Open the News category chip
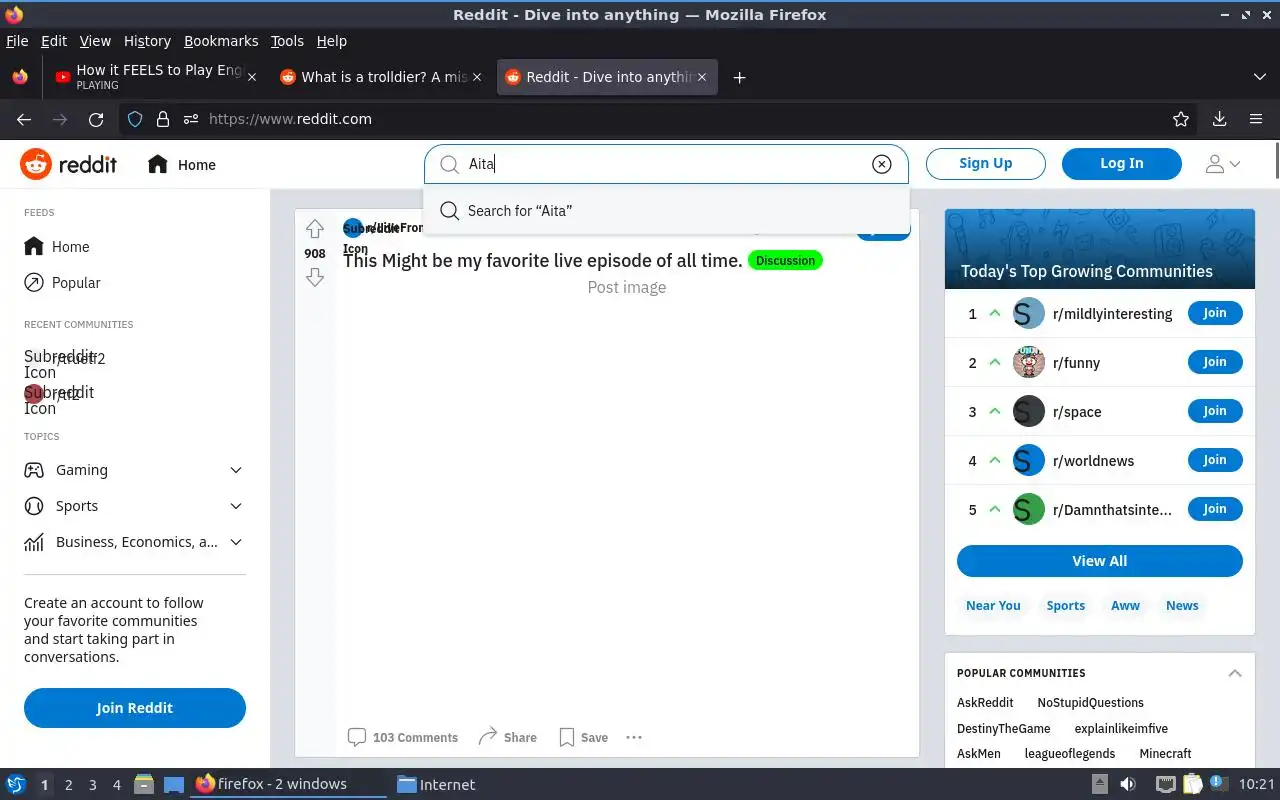 pos(1182,605)
